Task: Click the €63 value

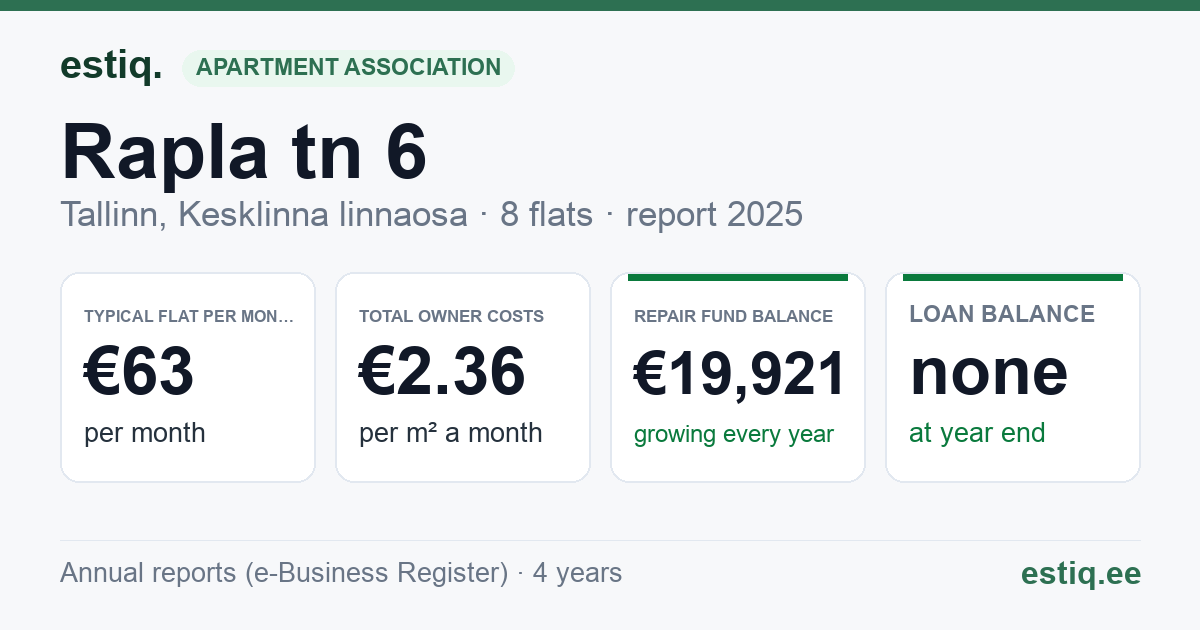Action: pos(139,373)
